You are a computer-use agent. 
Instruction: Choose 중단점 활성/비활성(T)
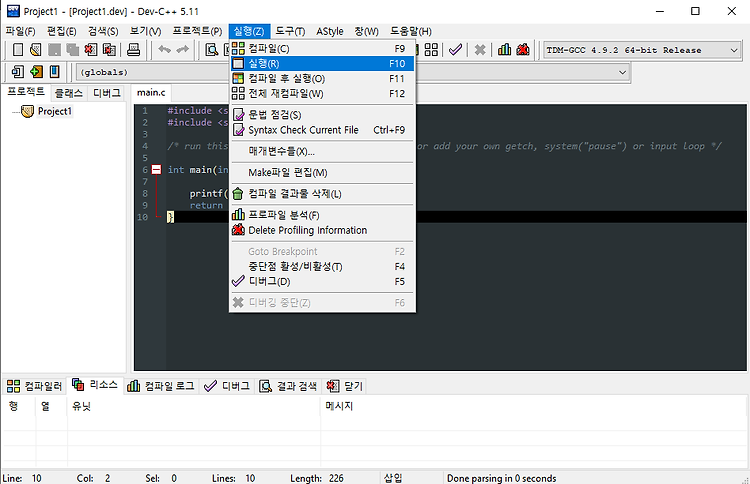tap(322, 266)
